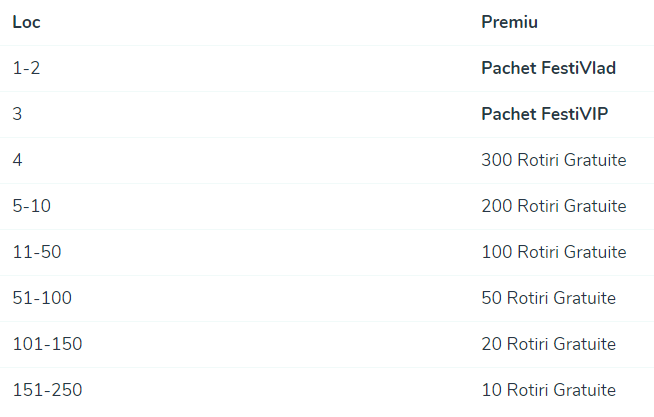The image size is (654, 417).
Task: Select the 10 Rotiri Gratuite cell
Action: [548, 390]
